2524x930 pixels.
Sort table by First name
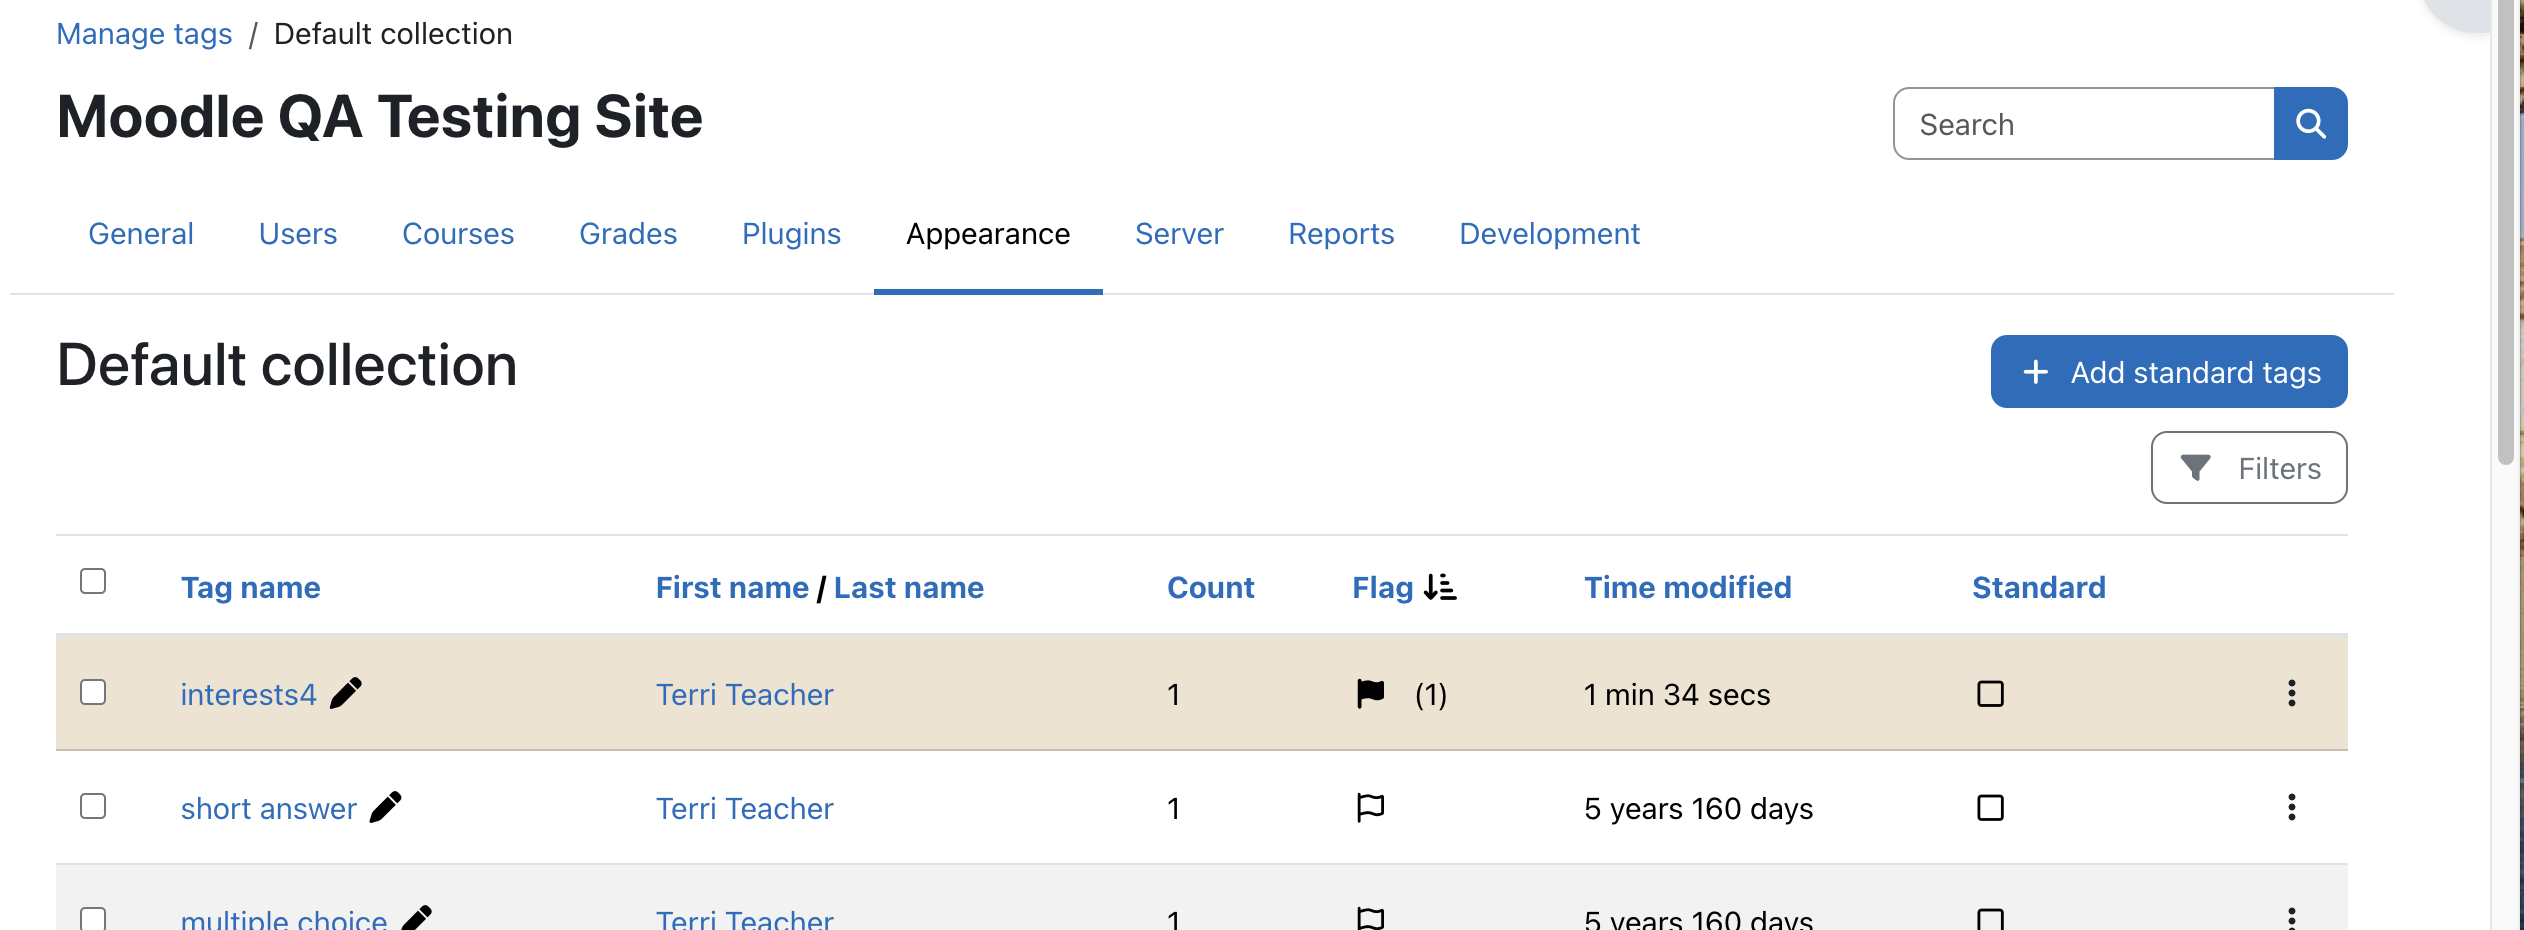732,587
